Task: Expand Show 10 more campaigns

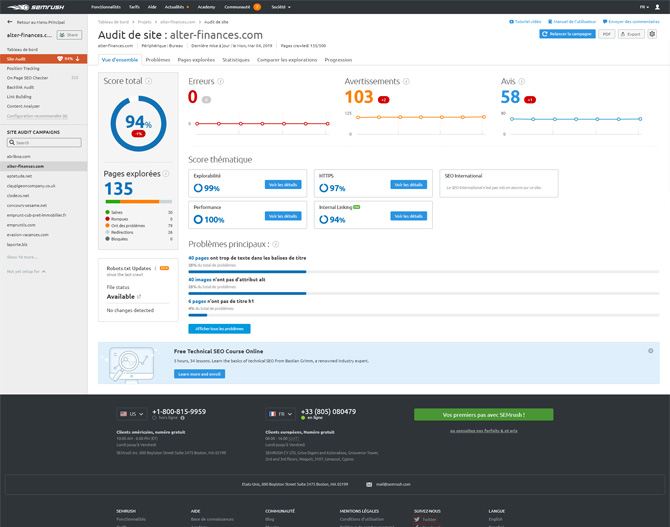Action: pyautogui.click(x=22, y=257)
